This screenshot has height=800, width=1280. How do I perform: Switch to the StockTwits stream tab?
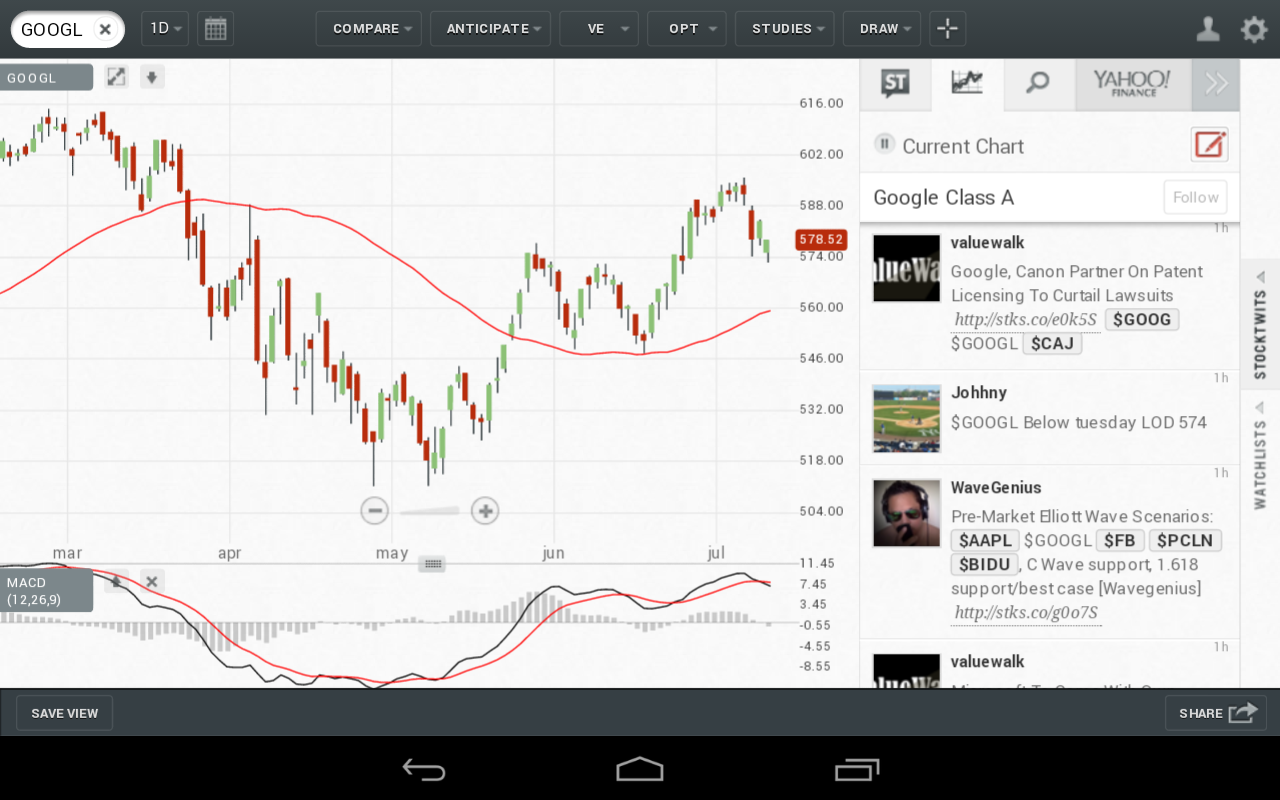pyautogui.click(x=896, y=84)
